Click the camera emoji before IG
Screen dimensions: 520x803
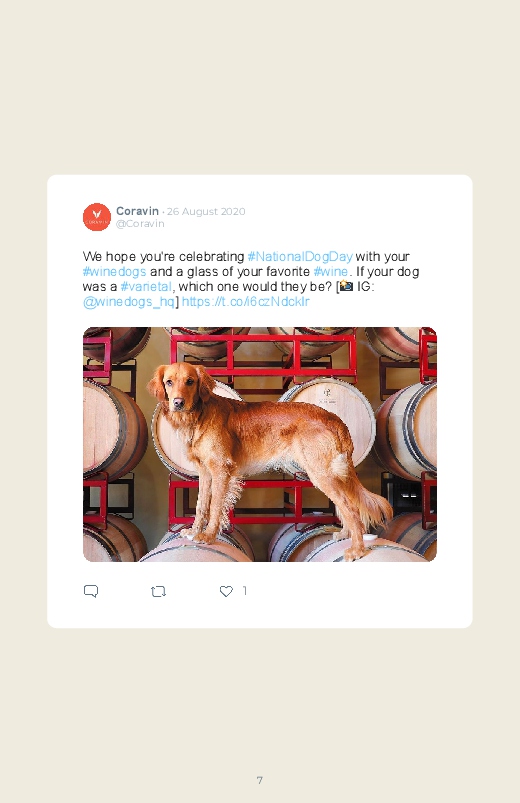coord(346,286)
